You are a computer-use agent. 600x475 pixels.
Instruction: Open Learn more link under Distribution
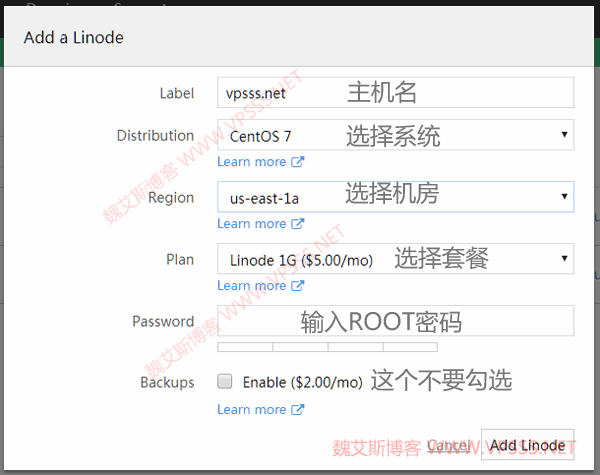coord(252,162)
